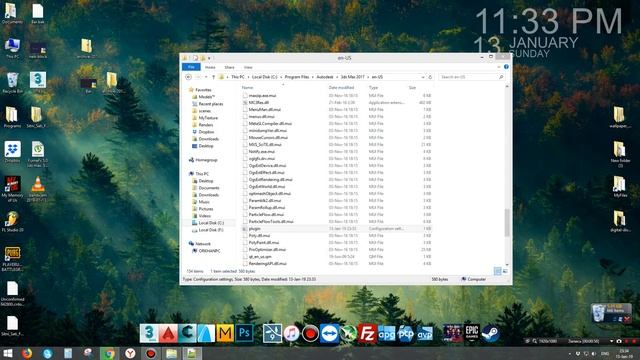Open AutoCAD red A dock icon

tap(168, 333)
